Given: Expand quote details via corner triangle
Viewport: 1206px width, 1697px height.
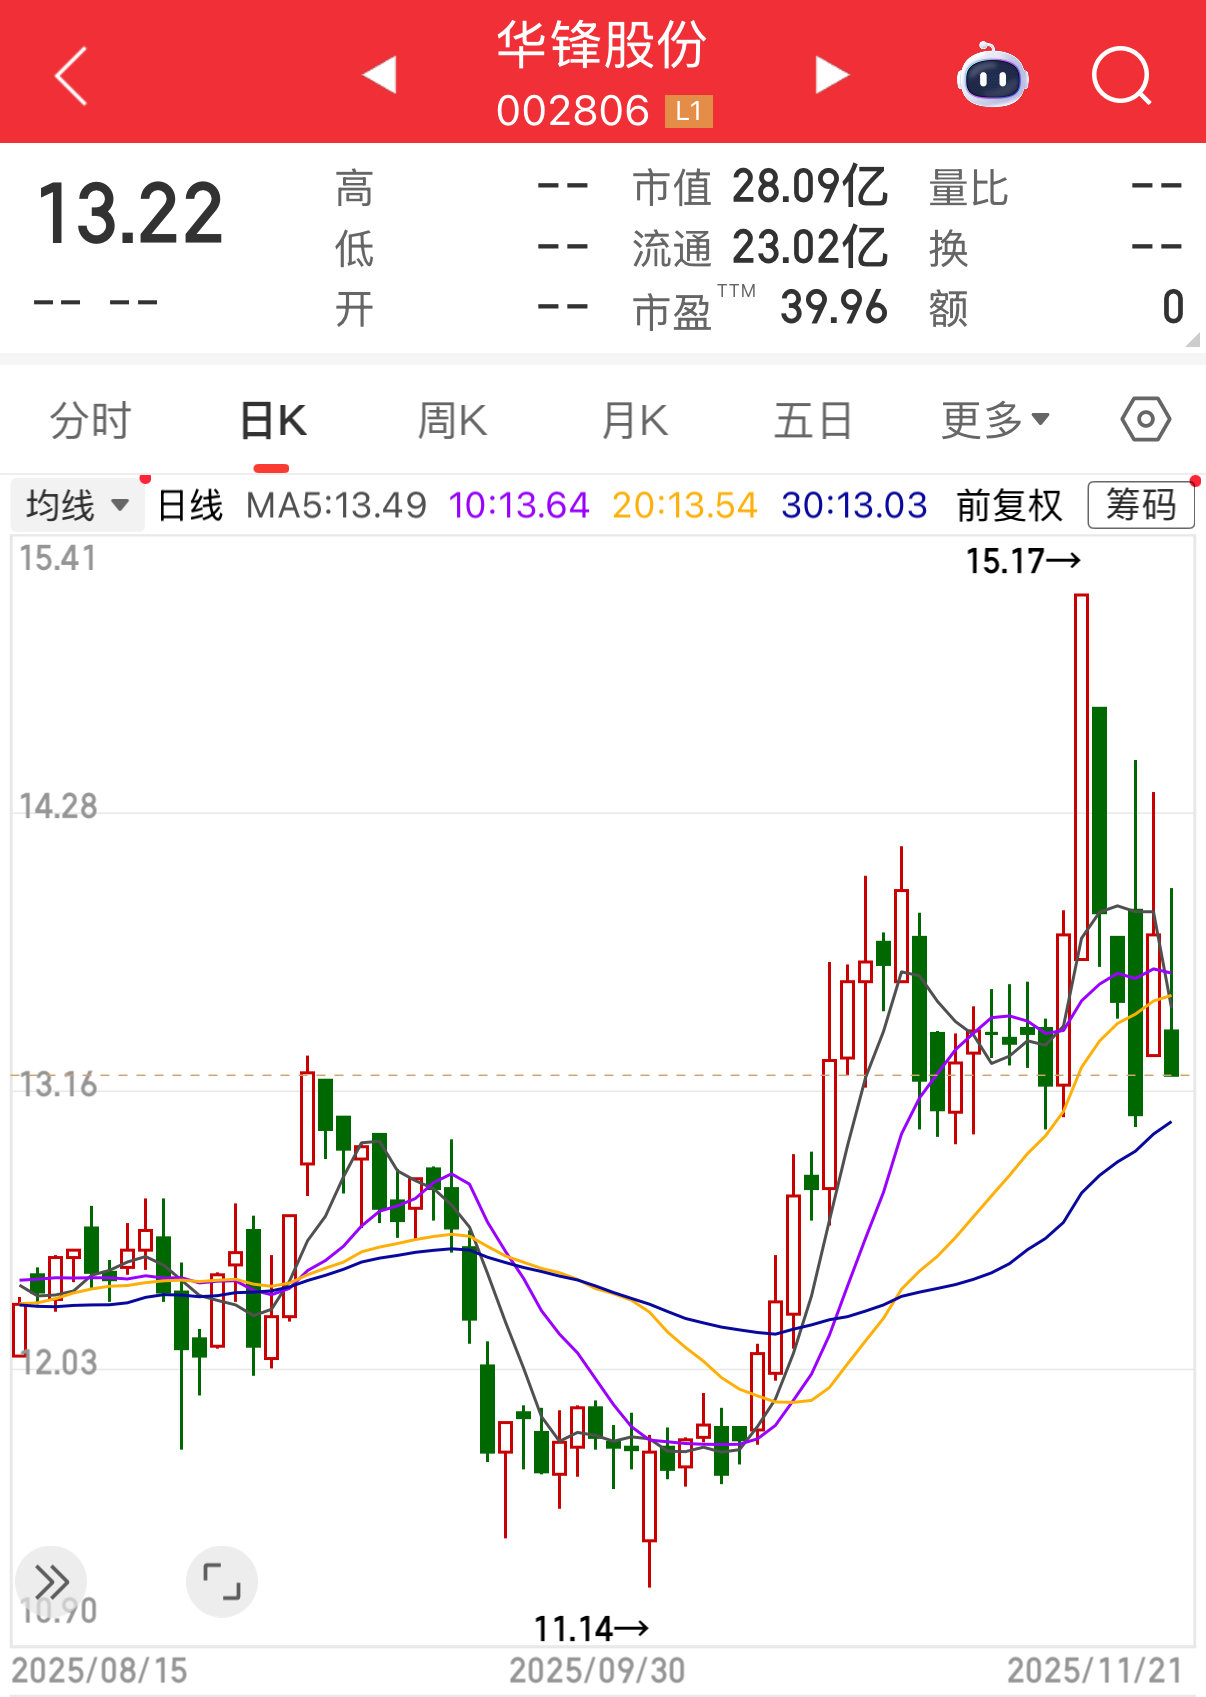Looking at the screenshot, I should pos(1192,341).
